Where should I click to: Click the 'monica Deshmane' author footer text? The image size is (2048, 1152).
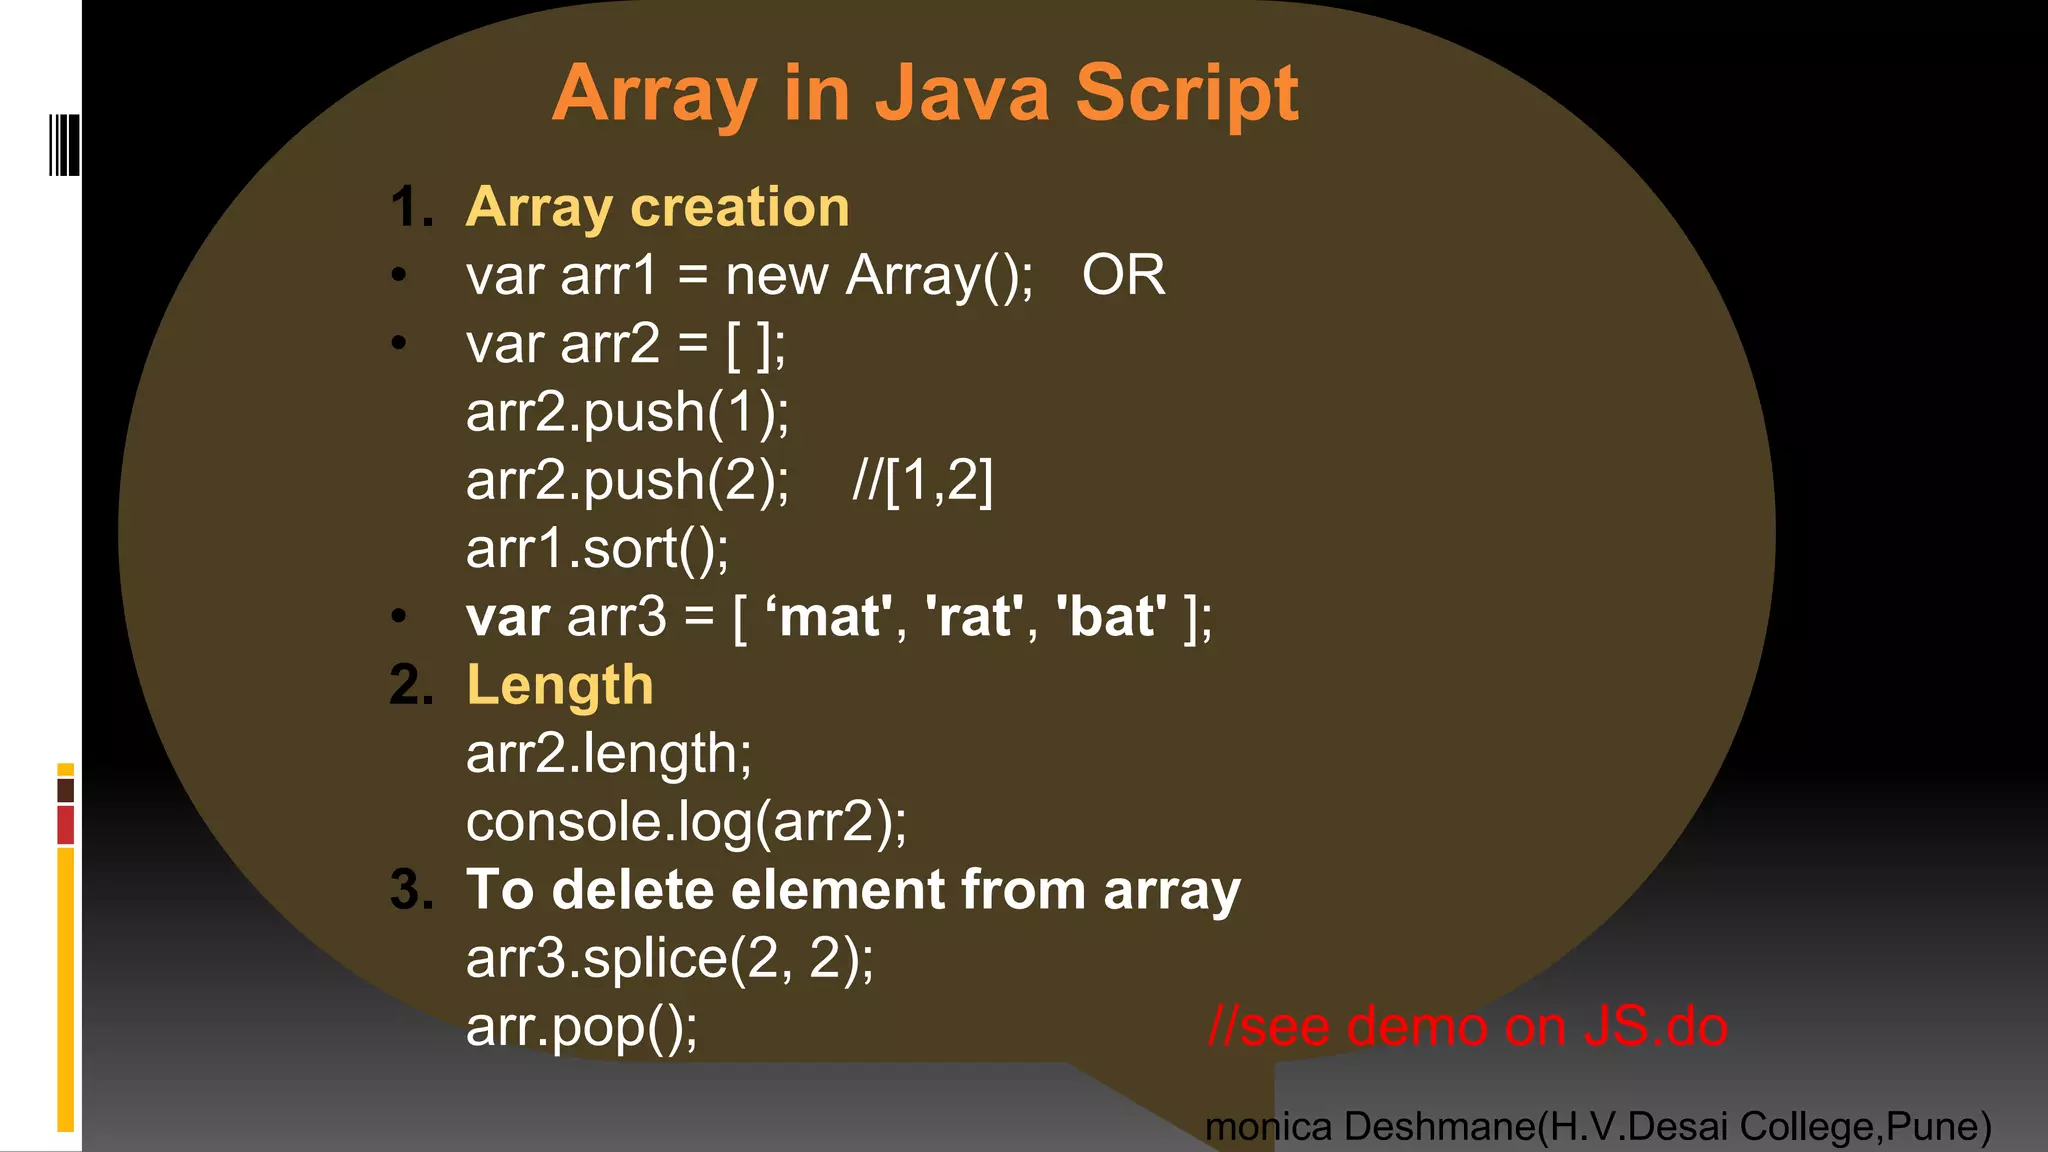pos(1597,1127)
